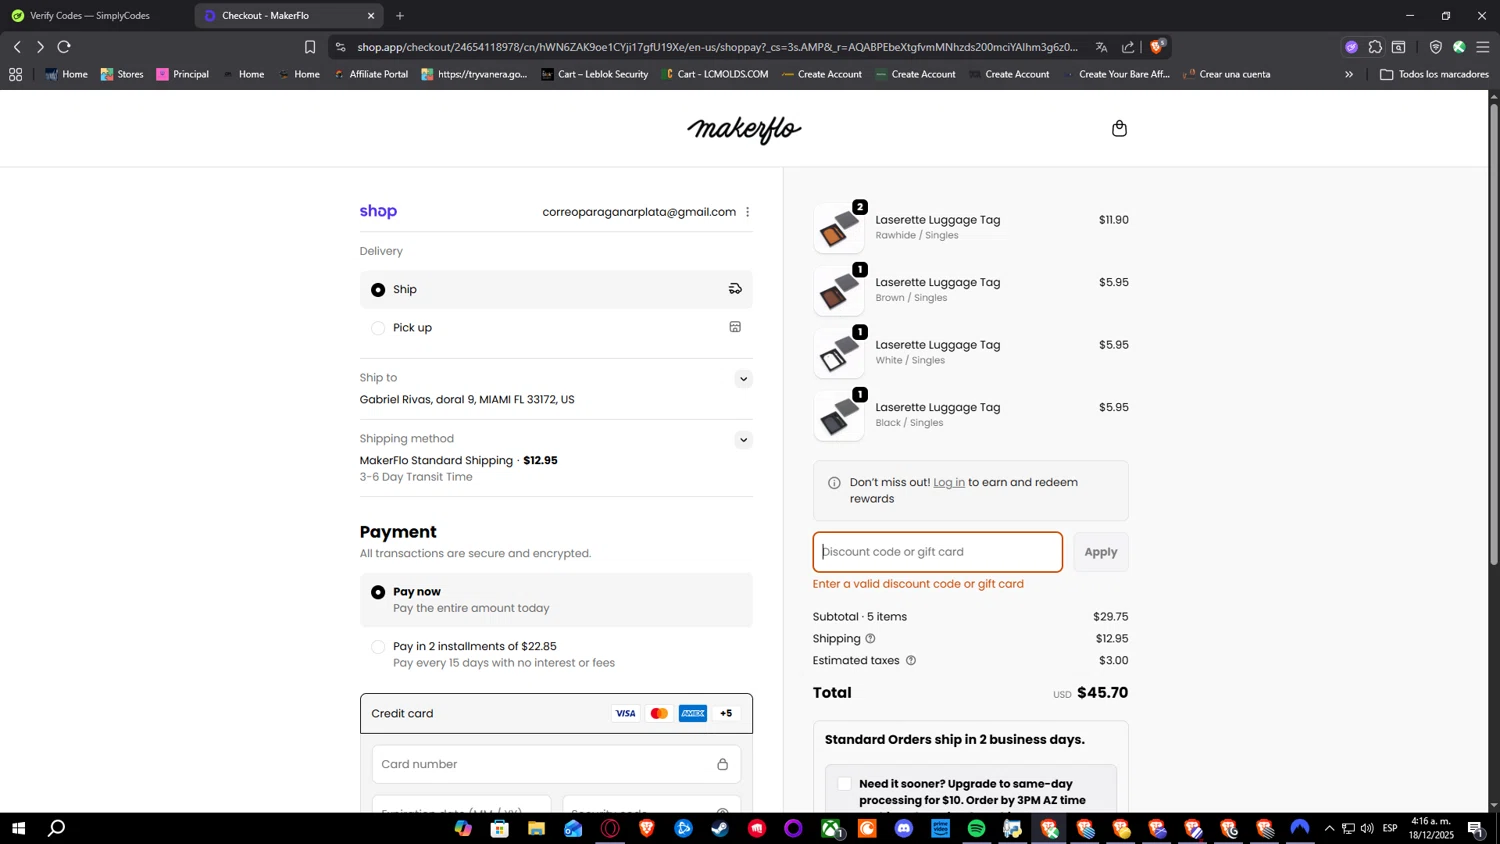Image resolution: width=1500 pixels, height=844 pixels.
Task: Open Windows search from the taskbar
Action: point(57,829)
